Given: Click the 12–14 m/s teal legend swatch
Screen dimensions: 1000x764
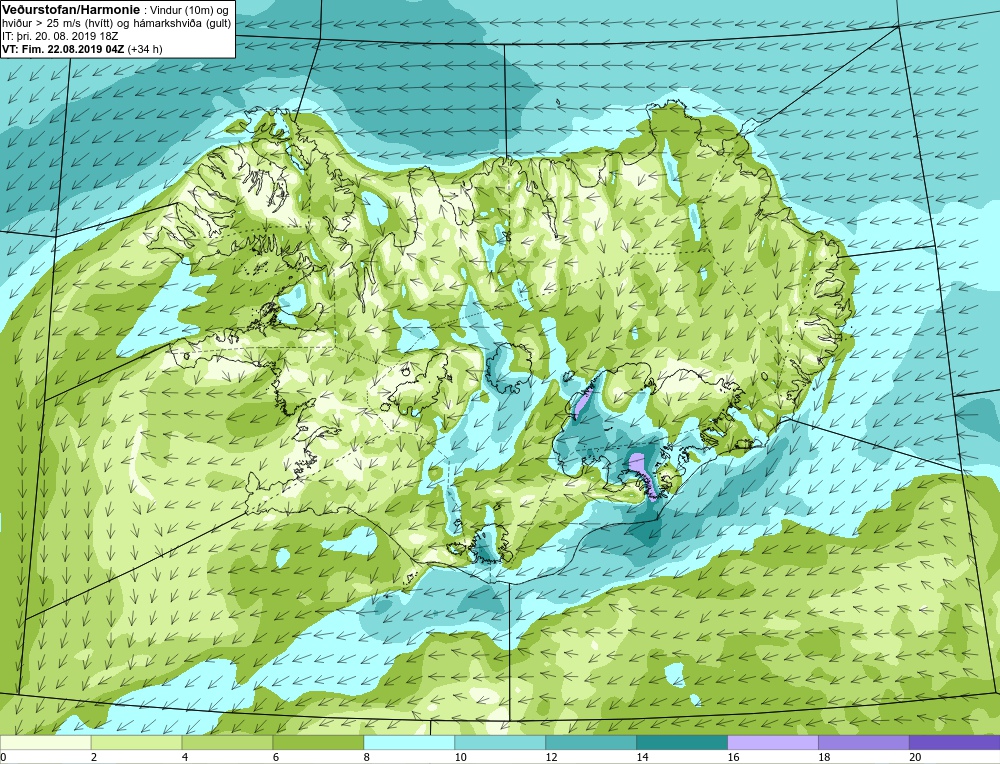Looking at the screenshot, I should click(591, 742).
